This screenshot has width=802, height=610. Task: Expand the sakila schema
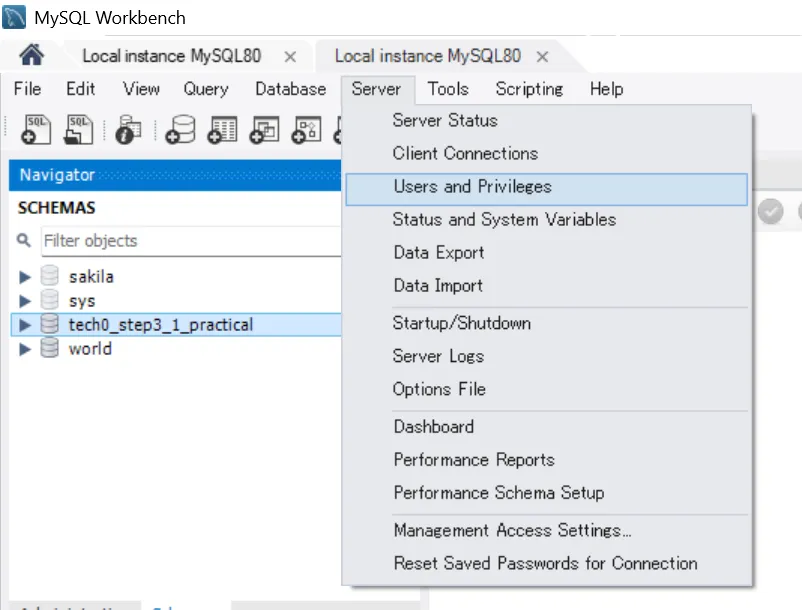[x=24, y=277]
